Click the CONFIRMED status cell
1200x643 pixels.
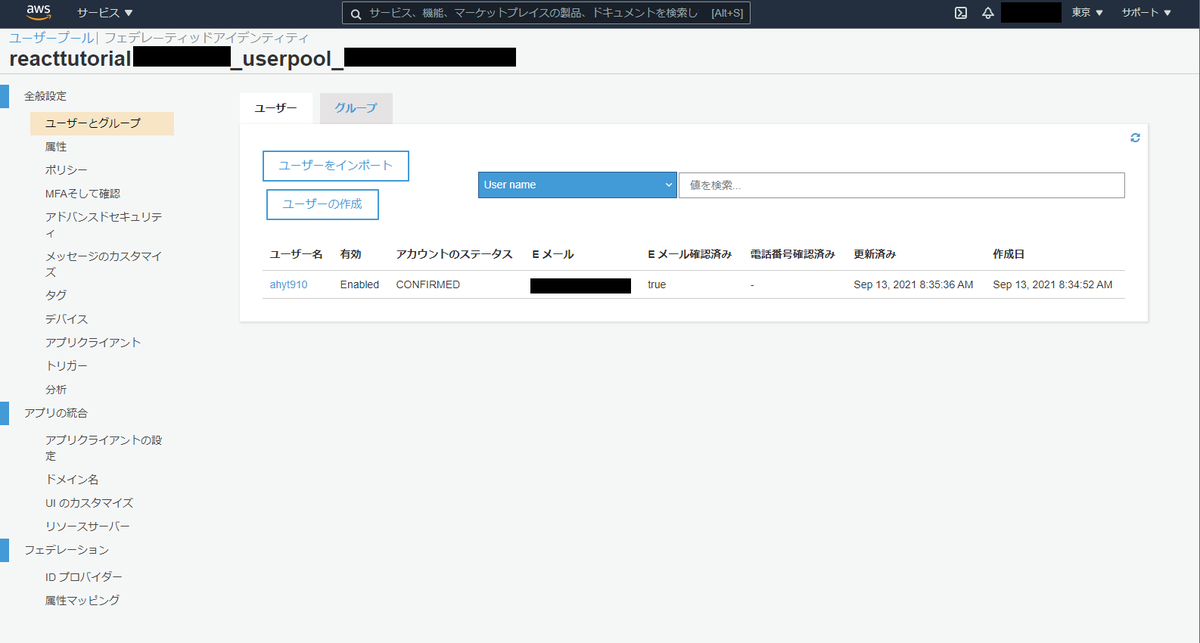[x=428, y=285]
